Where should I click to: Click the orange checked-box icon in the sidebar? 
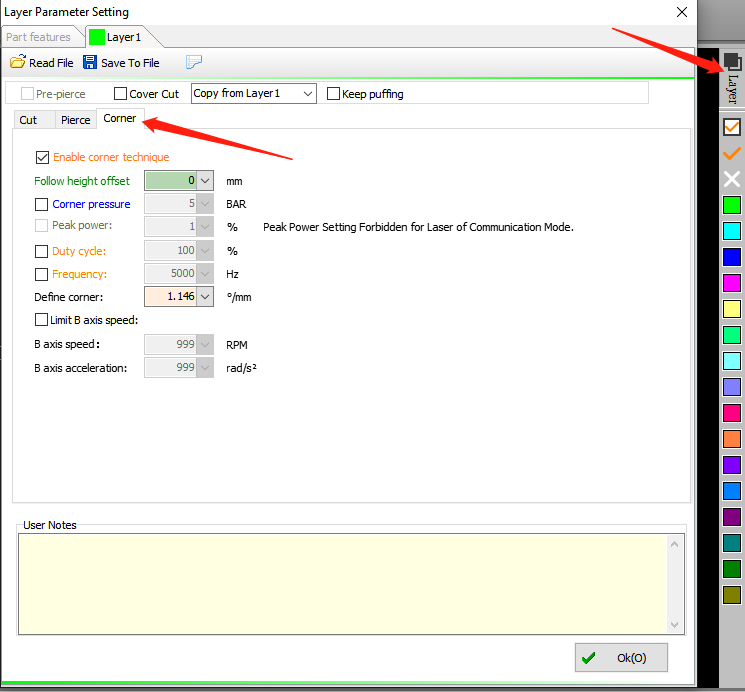coord(732,127)
